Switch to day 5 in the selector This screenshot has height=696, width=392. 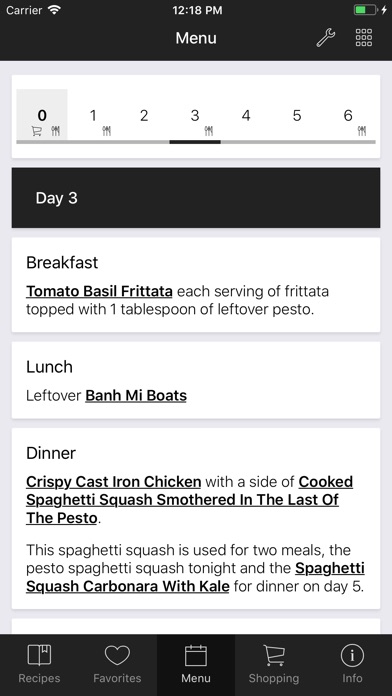coord(297,115)
